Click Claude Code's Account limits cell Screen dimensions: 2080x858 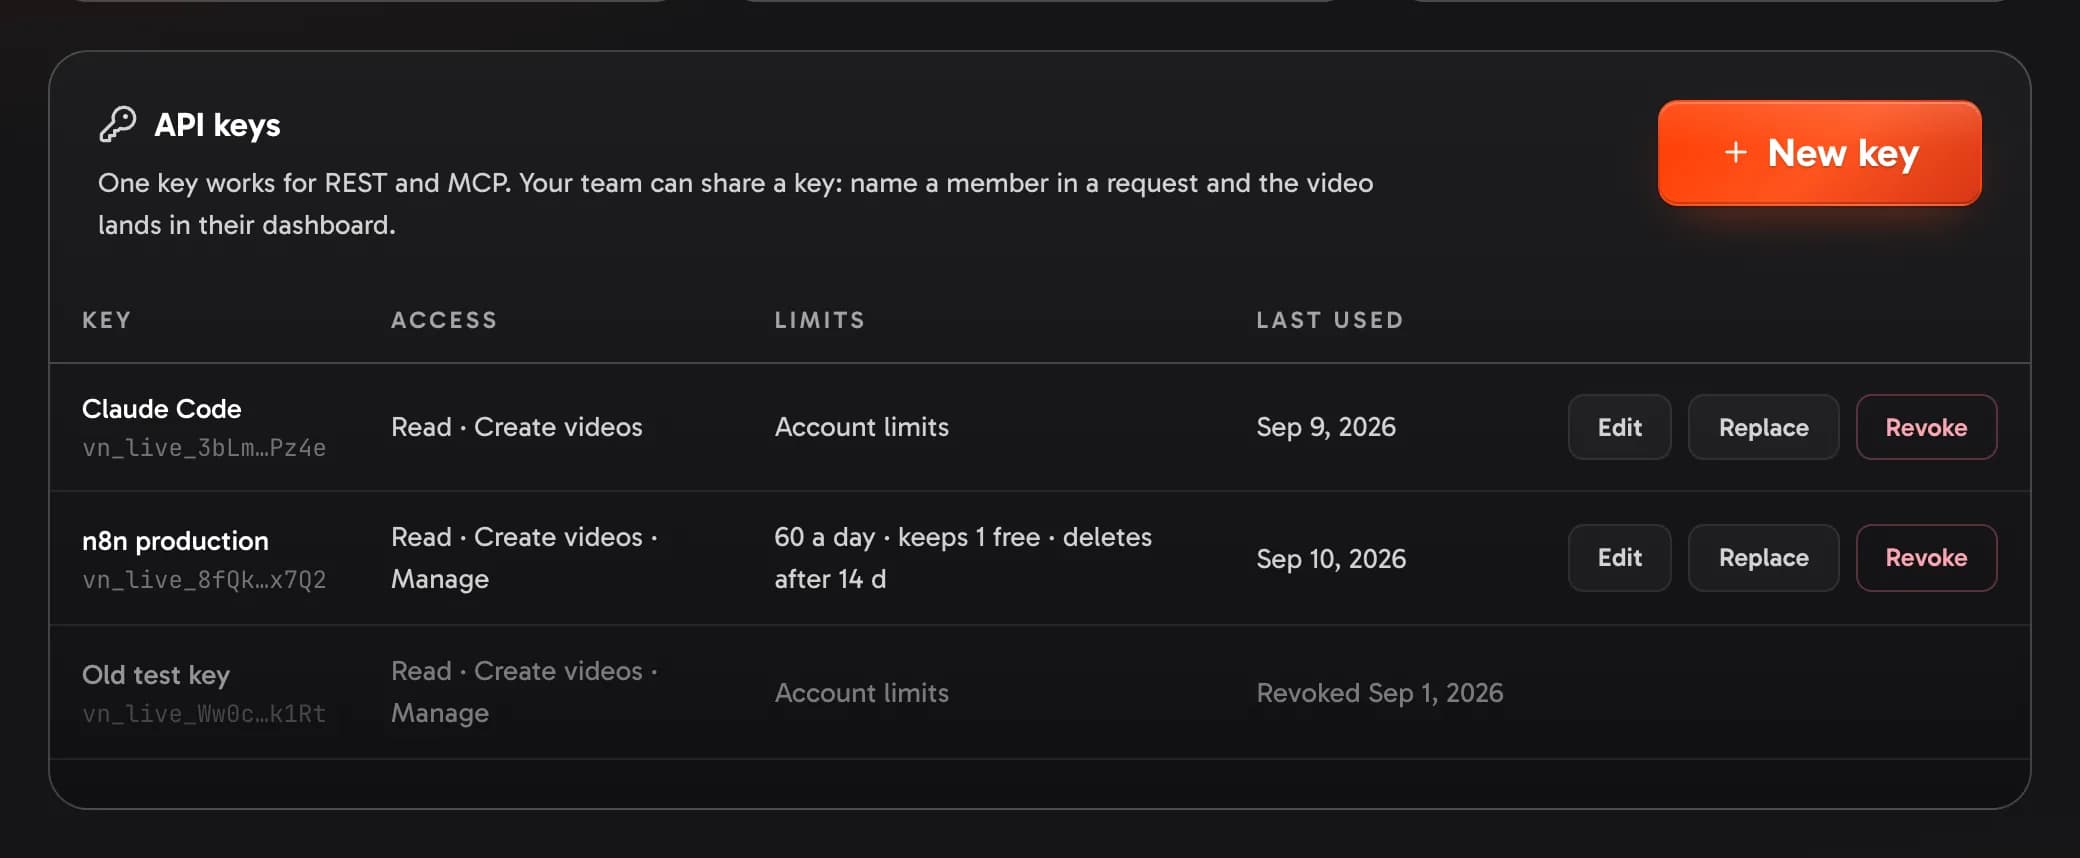coord(862,427)
